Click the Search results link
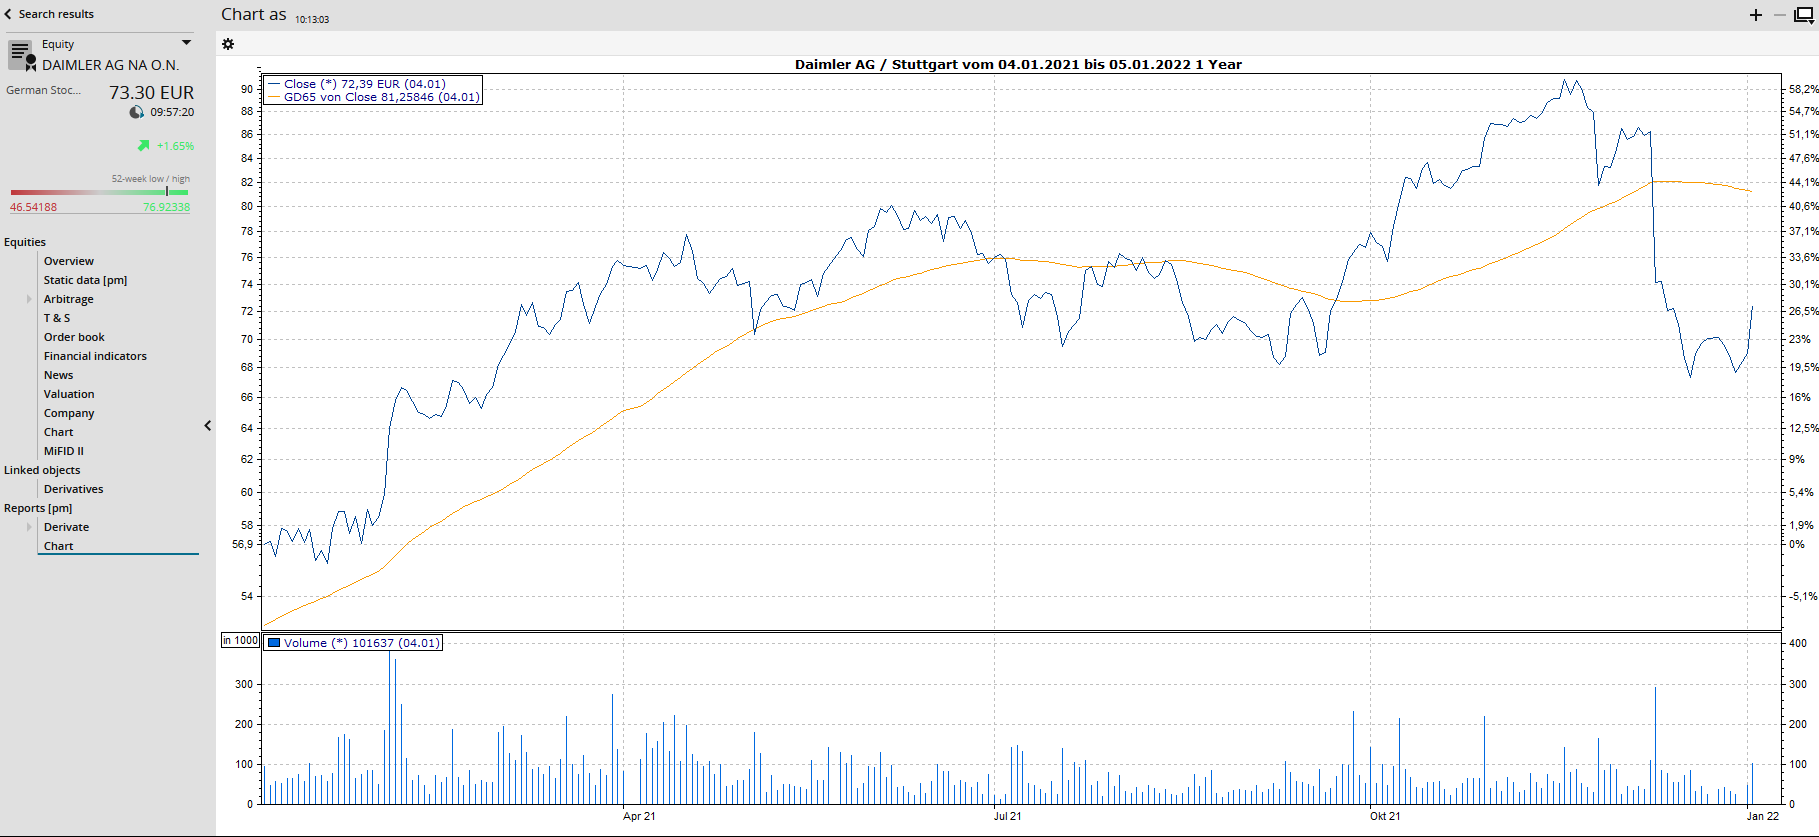Screen dimensions: 1819x837 pos(56,14)
